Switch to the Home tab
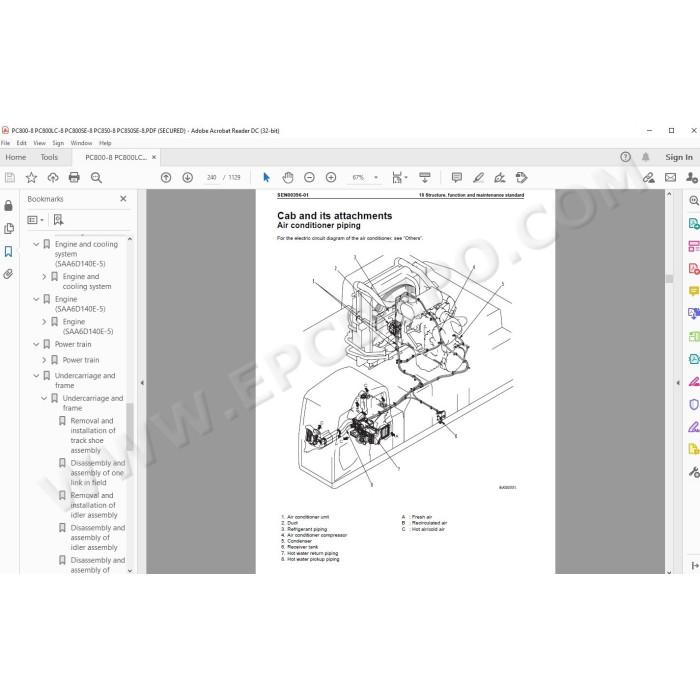This screenshot has height=700, width=700. pos(16,157)
